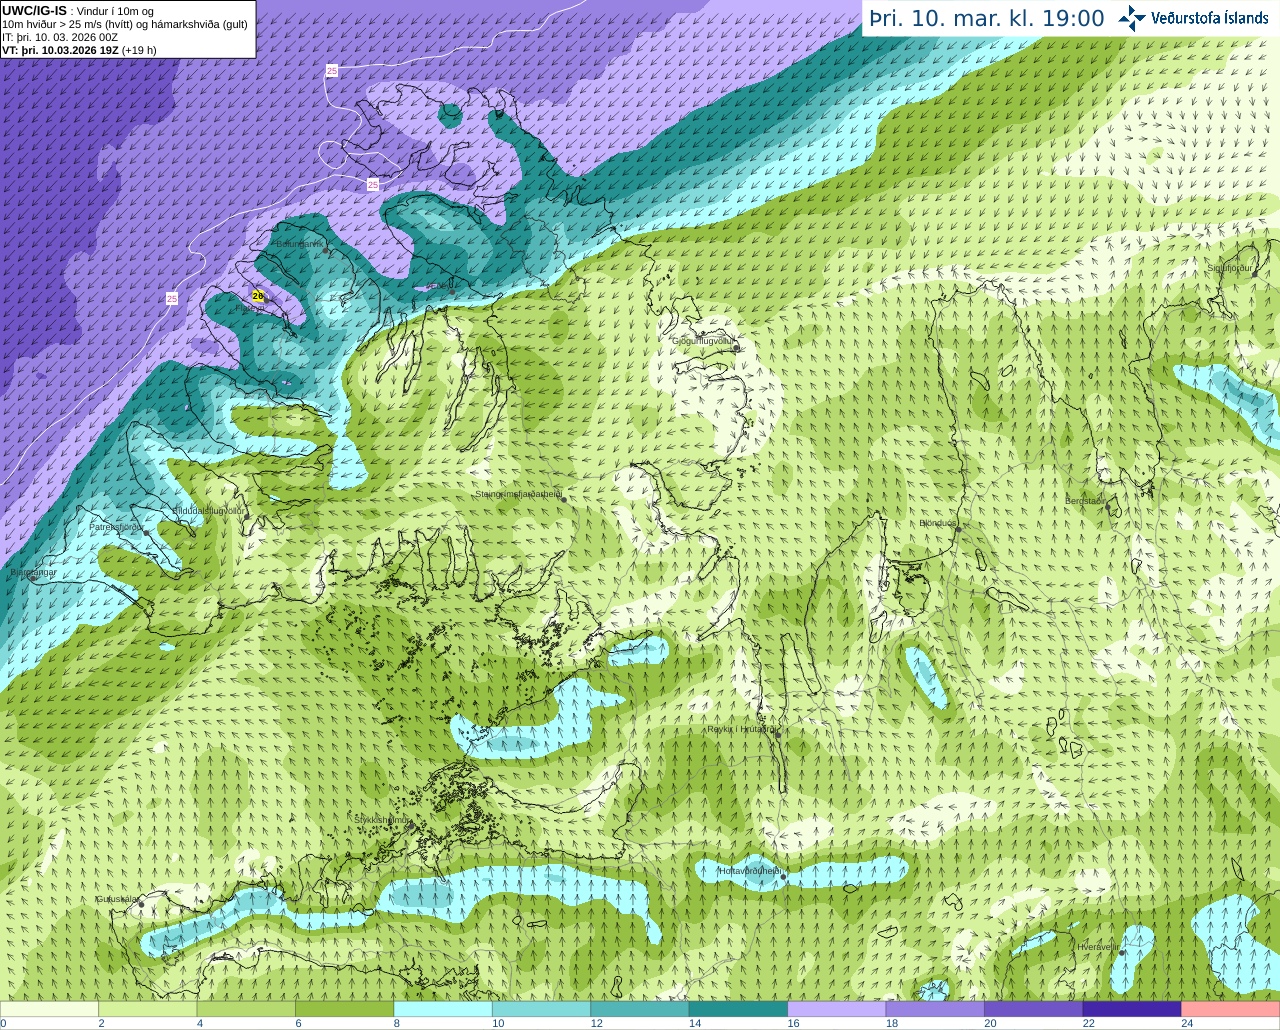Select the 18–20 m/s purple swatch
The width and height of the screenshot is (1280, 1030).
pos(935,1009)
